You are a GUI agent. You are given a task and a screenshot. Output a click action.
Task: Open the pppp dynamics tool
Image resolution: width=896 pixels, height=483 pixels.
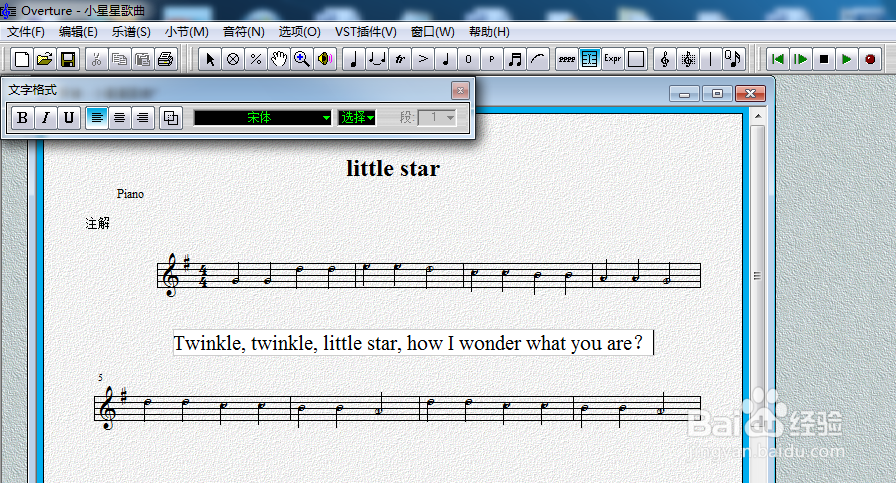tap(566, 59)
